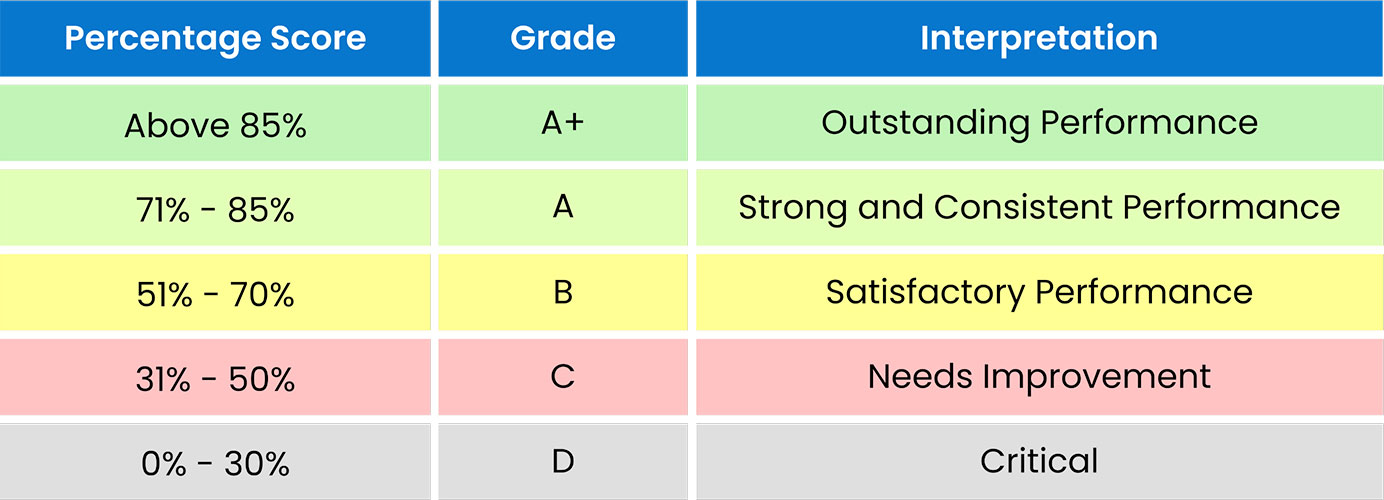Click the grade B cell

coord(563,293)
